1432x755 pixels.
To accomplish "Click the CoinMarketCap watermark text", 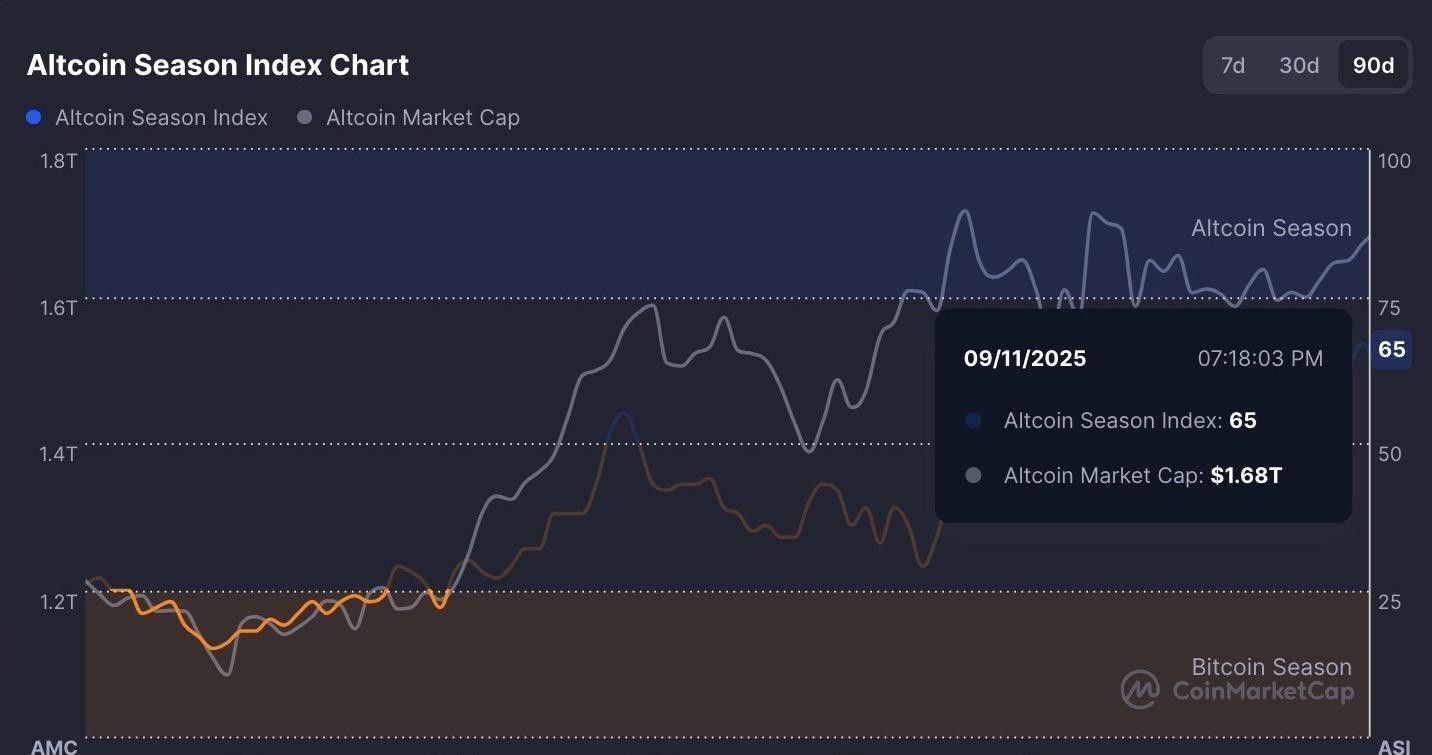I will 1262,691.
